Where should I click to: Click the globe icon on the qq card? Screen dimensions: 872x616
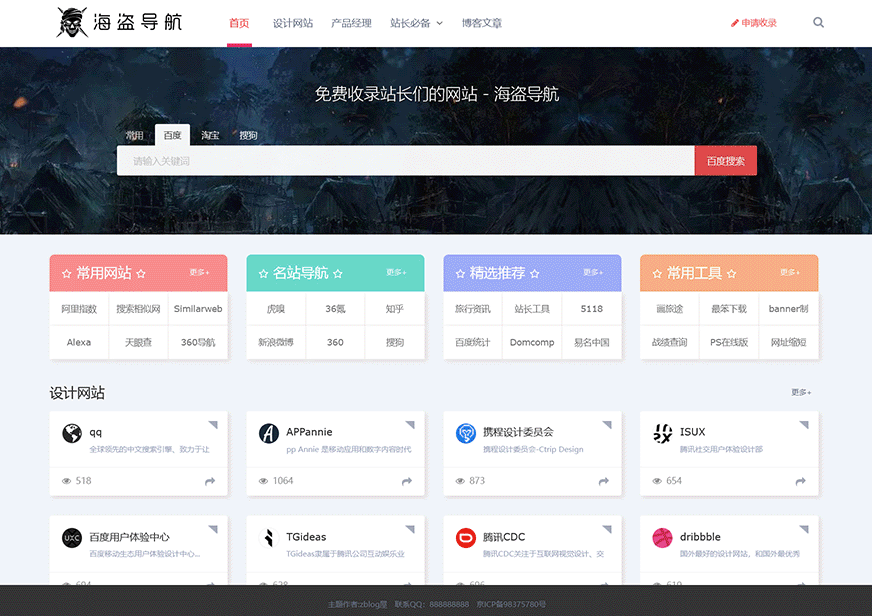point(70,434)
